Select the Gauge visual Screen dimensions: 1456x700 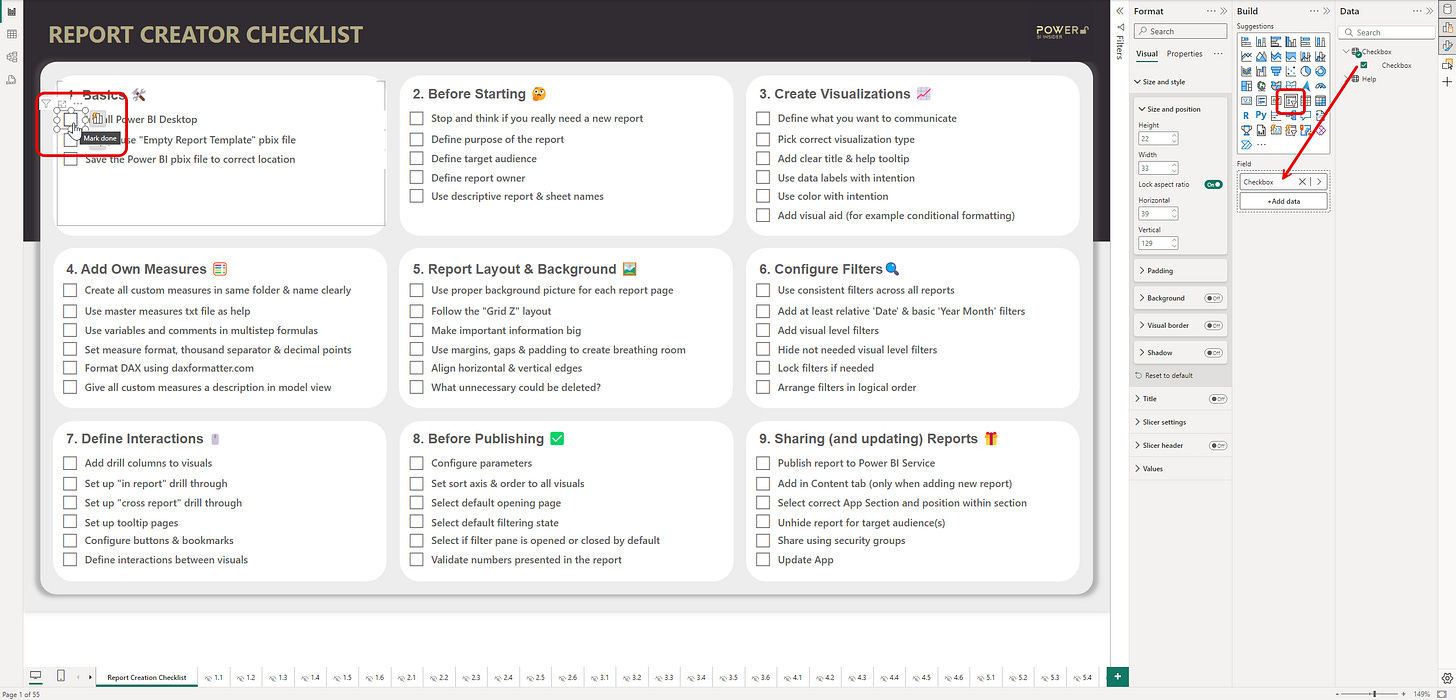1321,86
